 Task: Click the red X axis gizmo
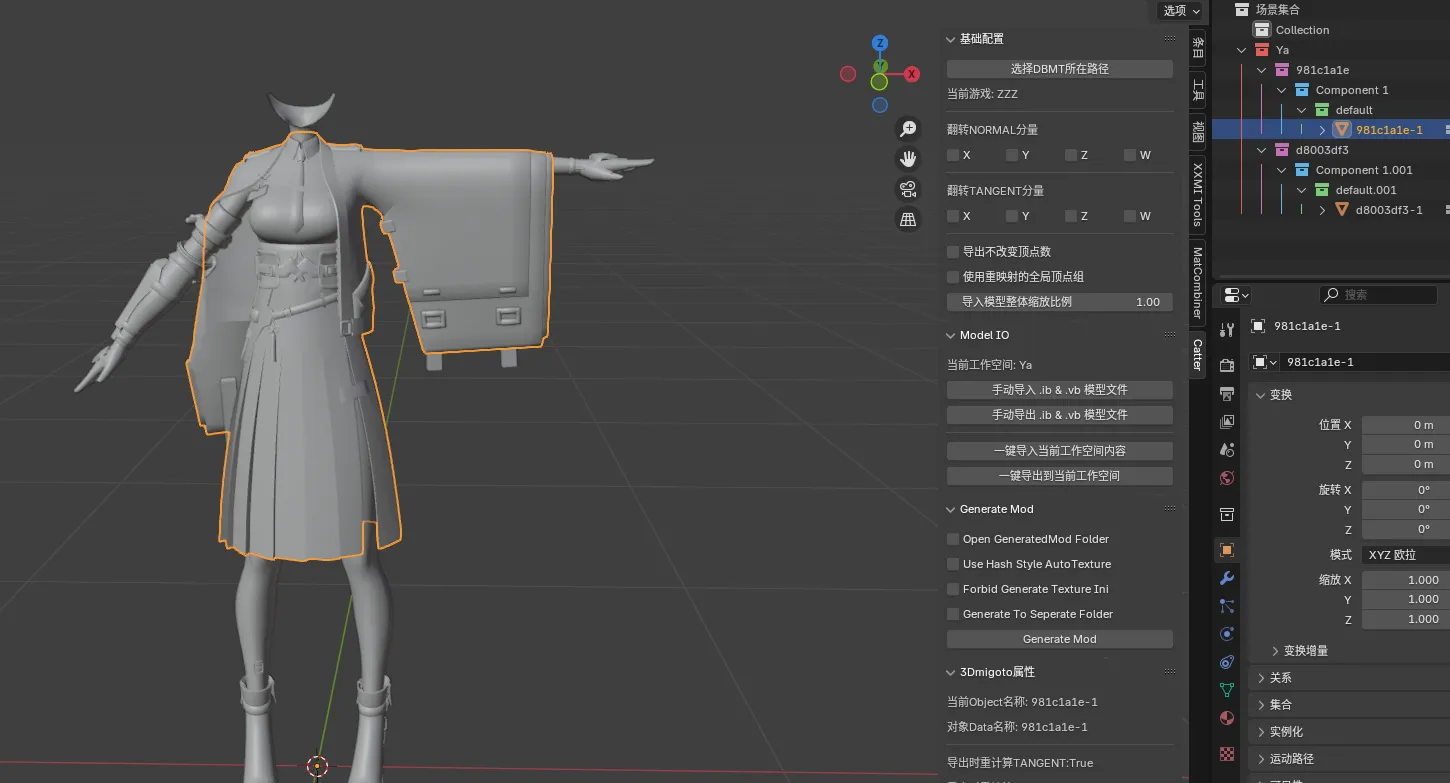pyautogui.click(x=912, y=74)
